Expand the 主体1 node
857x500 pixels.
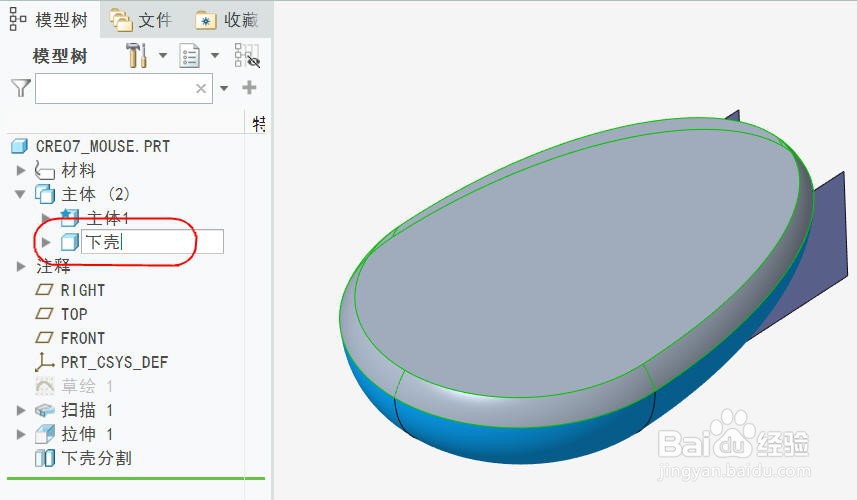[46, 218]
